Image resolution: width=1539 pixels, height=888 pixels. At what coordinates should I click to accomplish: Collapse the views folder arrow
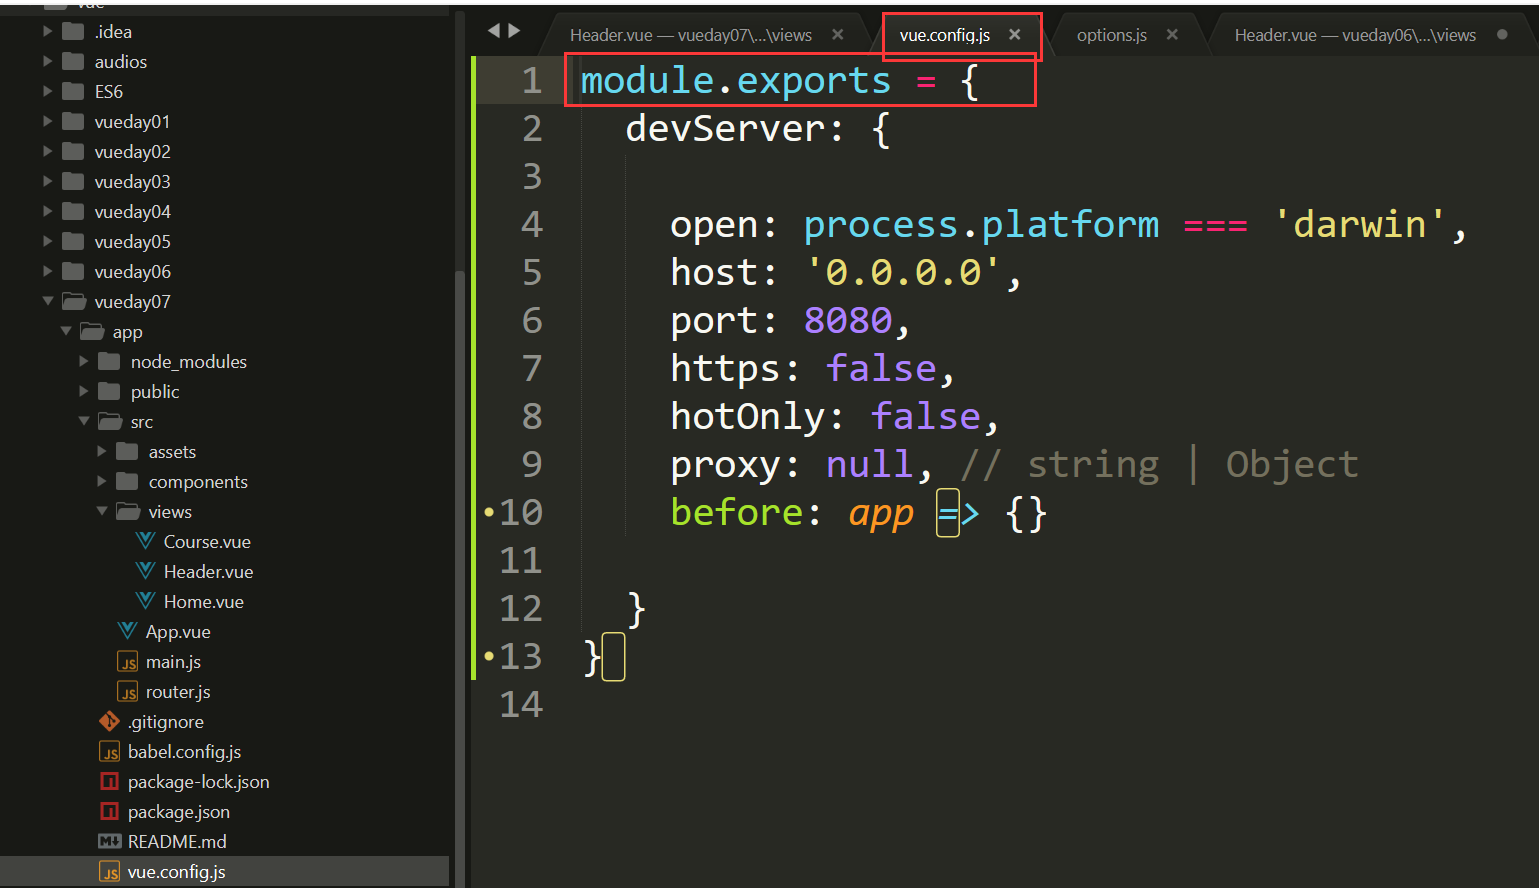[x=101, y=511]
